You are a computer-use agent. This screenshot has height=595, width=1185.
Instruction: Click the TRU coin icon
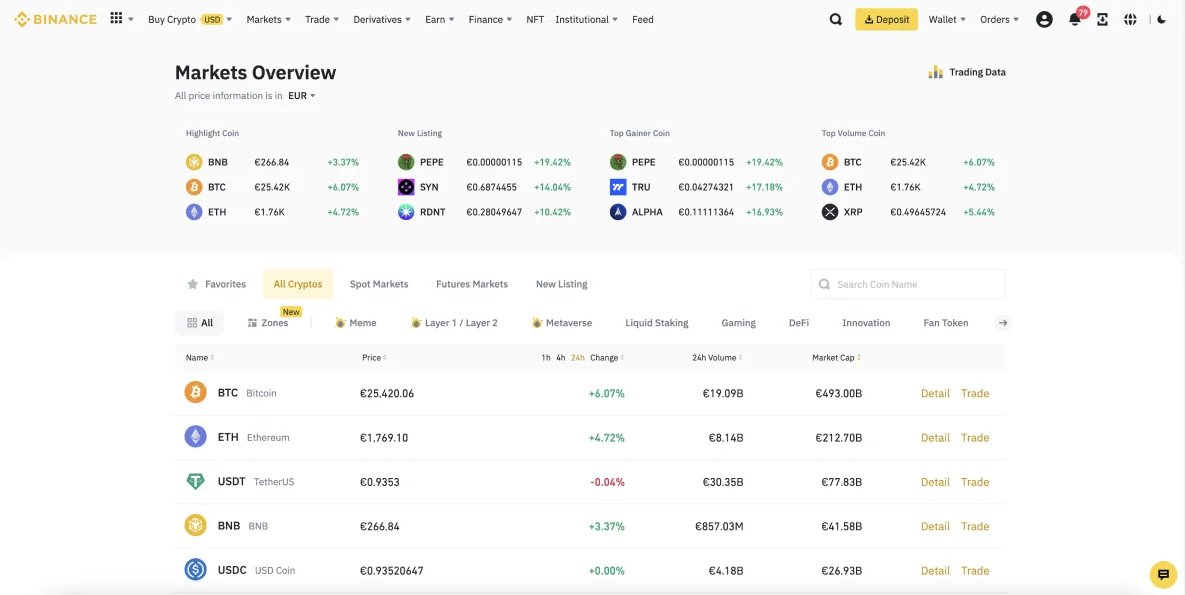tap(618, 187)
